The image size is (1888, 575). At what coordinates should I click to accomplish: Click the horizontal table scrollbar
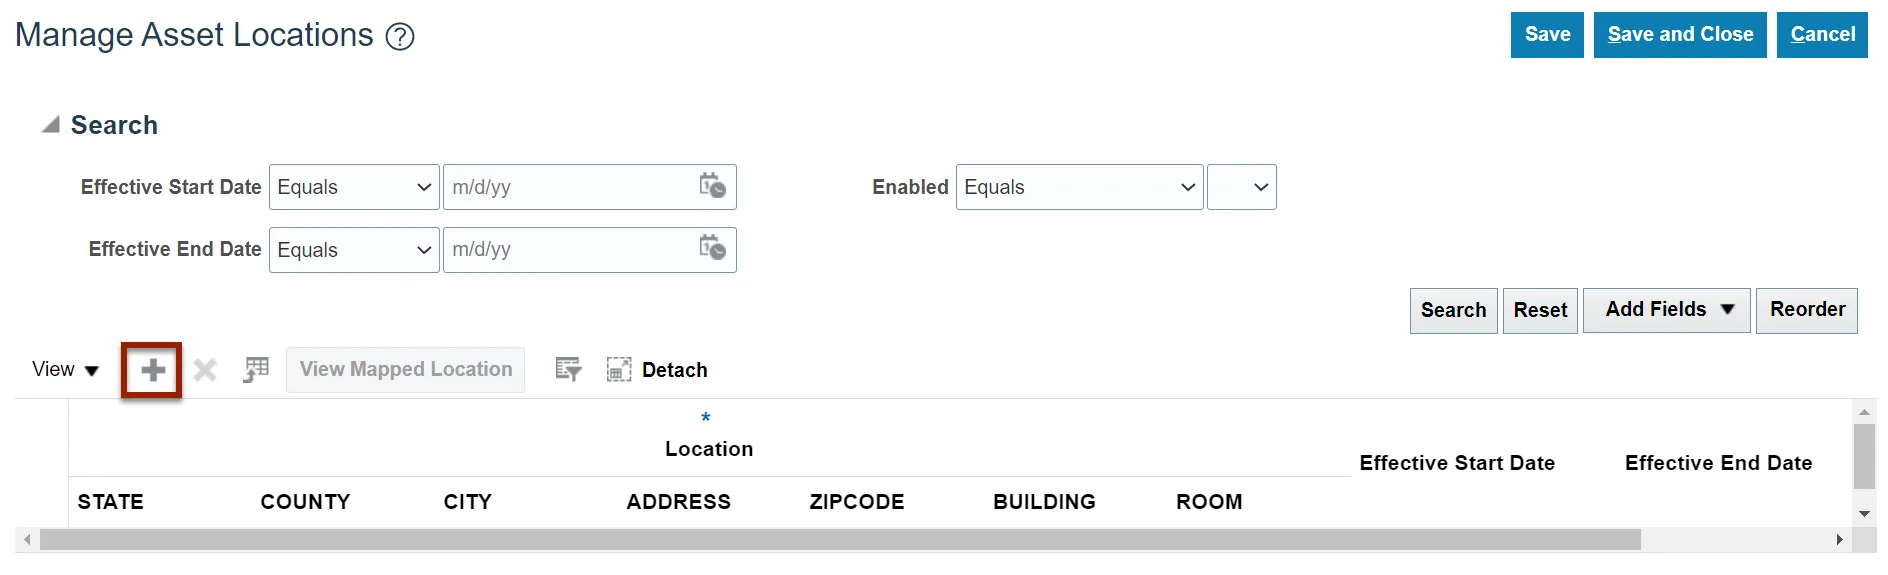pyautogui.click(x=840, y=540)
